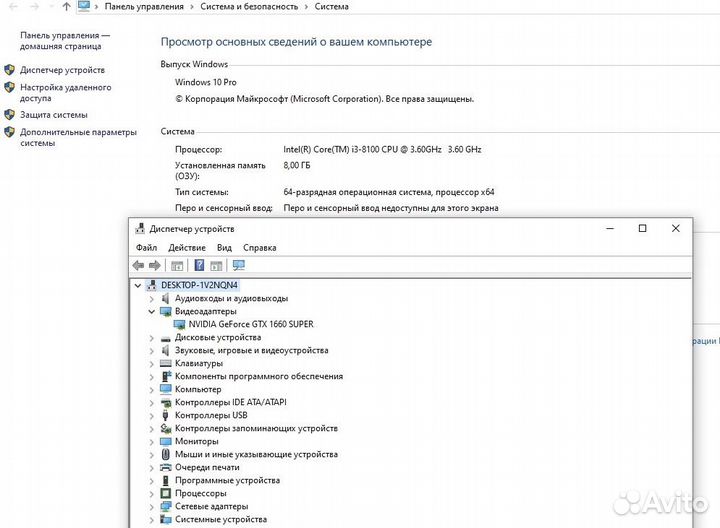Click the scan for hardware changes monitor icon
720x528 pixels.
click(239, 265)
